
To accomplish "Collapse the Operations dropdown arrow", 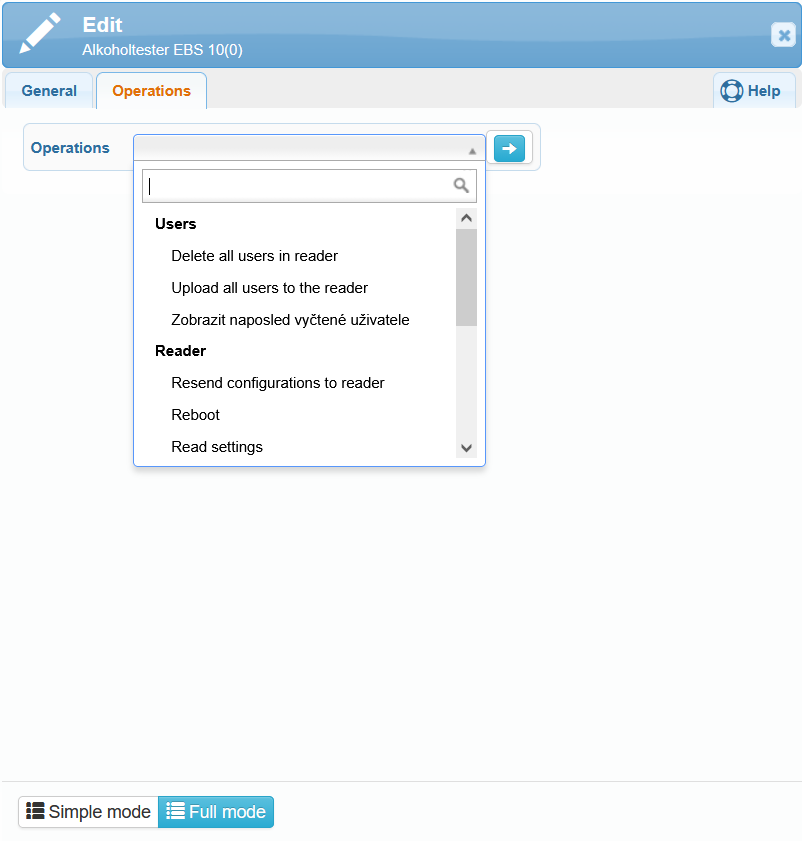I will coord(472,149).
